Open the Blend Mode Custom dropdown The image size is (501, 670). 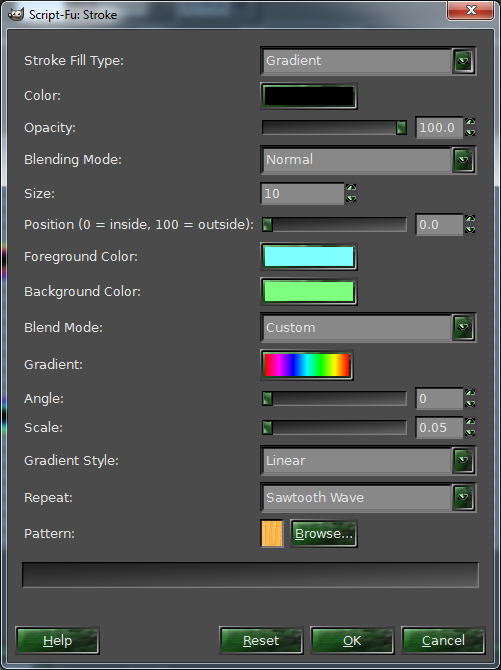[368, 327]
